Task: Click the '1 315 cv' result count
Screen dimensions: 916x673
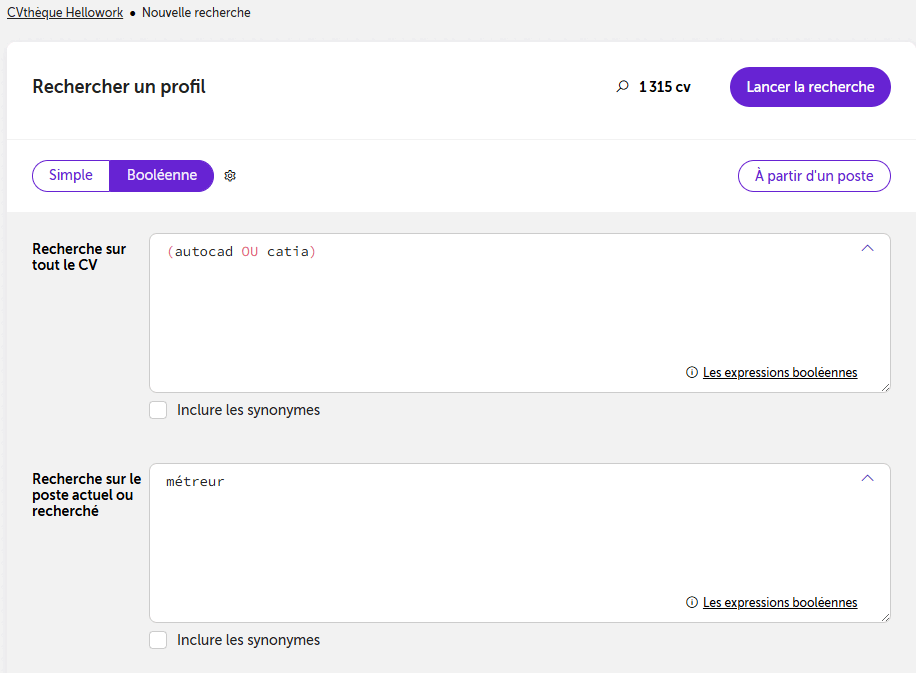Action: [665, 87]
